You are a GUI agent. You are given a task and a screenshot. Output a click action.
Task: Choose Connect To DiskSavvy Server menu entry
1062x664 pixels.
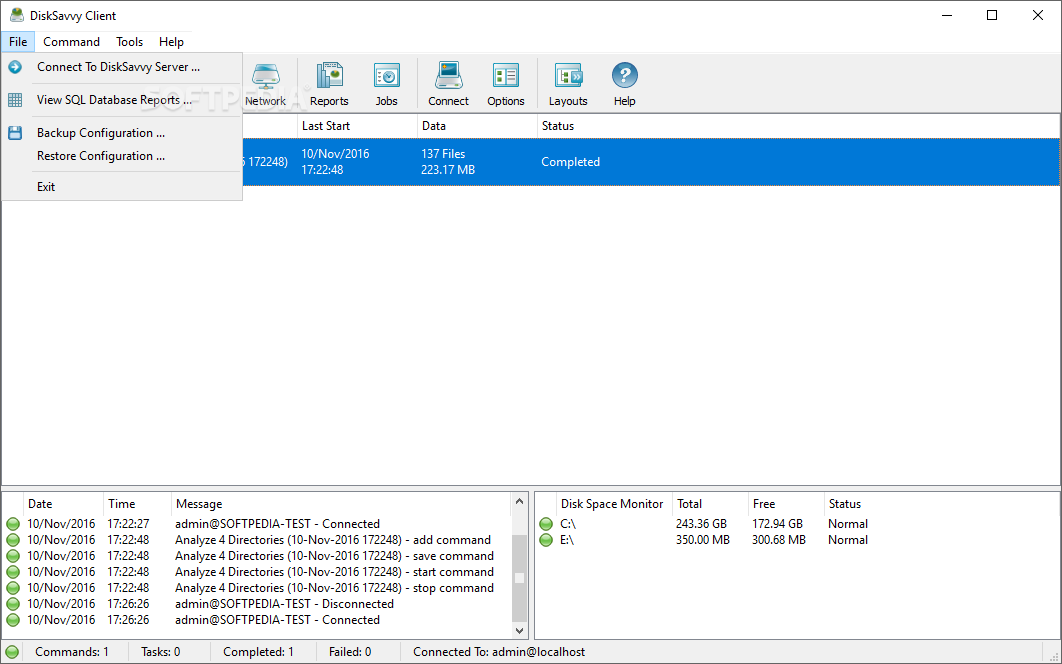(x=122, y=67)
